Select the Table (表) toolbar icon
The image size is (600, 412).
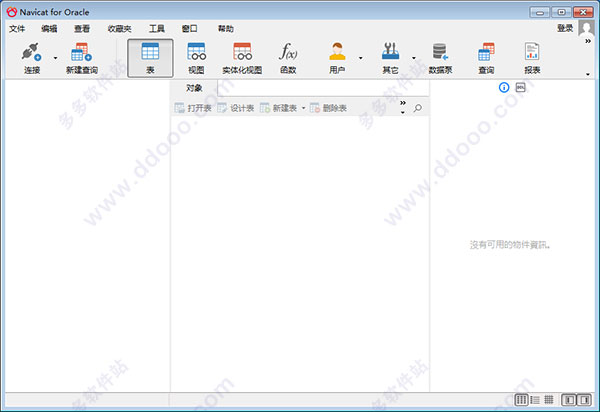[150, 58]
